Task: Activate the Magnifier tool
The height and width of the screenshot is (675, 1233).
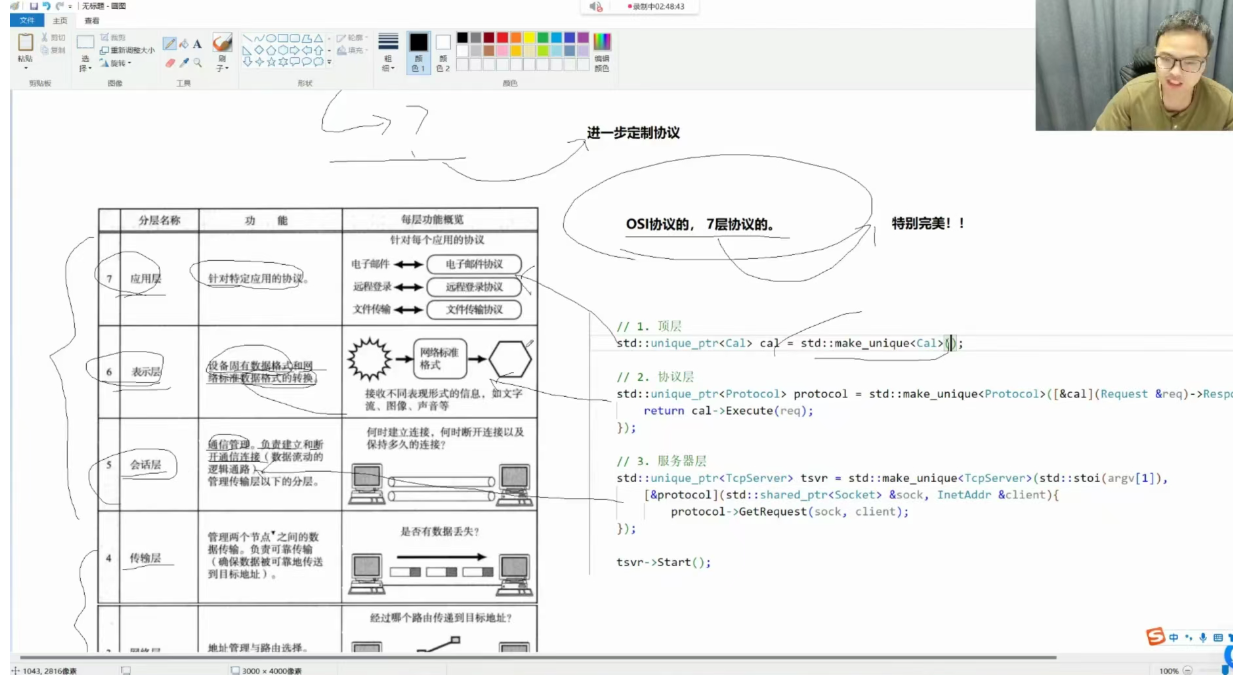Action: (197, 62)
